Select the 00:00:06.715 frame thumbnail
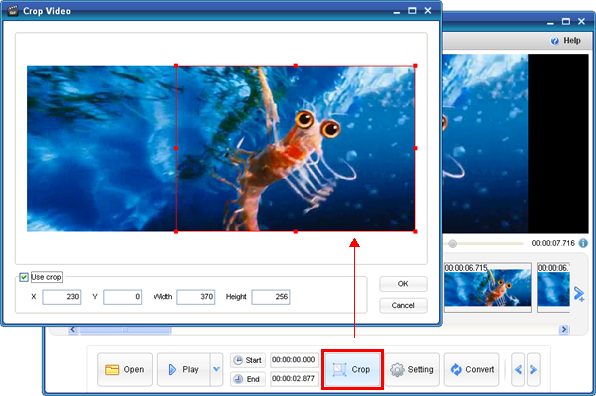The width and height of the screenshot is (596, 396). [x=488, y=288]
